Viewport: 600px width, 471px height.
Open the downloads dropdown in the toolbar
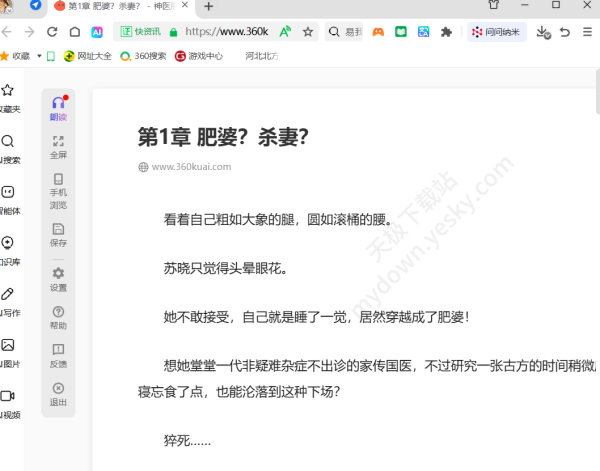pyautogui.click(x=543, y=32)
